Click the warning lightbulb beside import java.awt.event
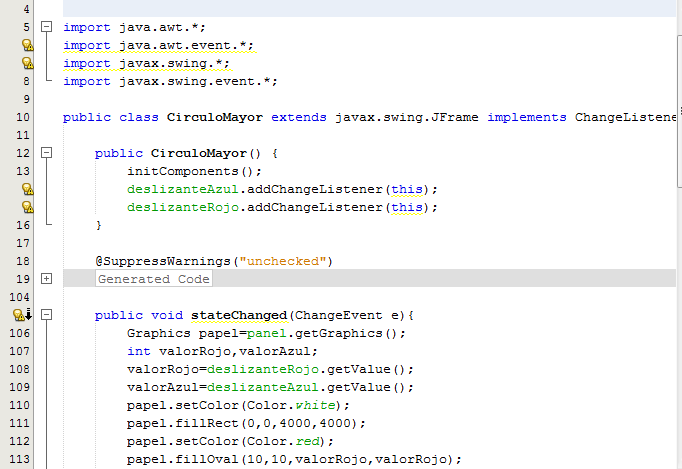The image size is (682, 469). coord(27,45)
